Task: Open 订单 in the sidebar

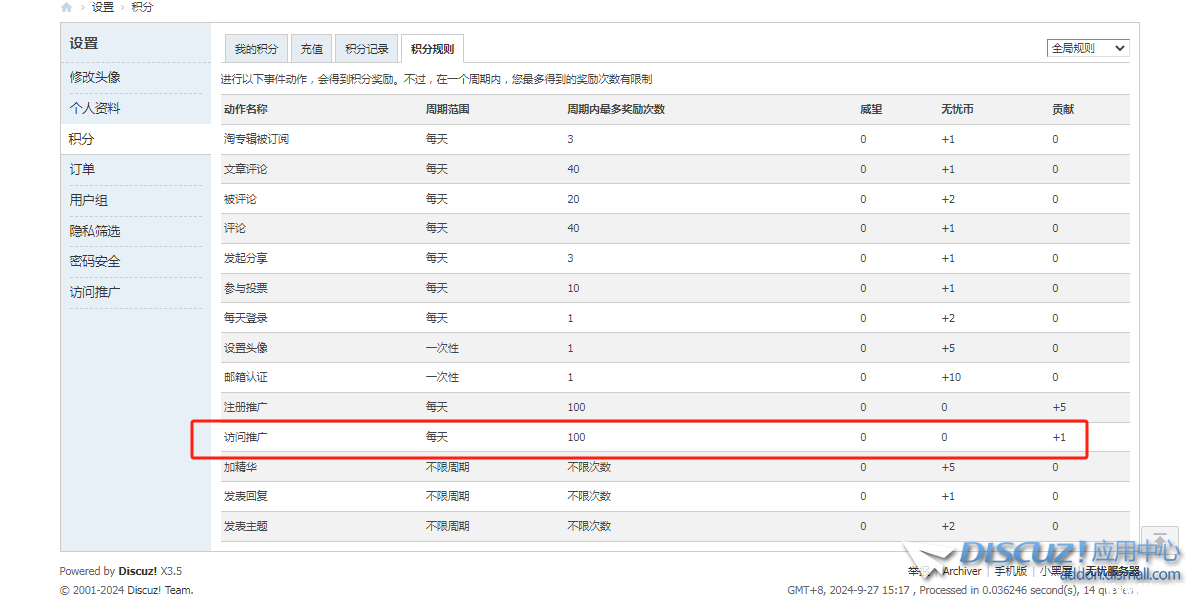Action: [82, 170]
